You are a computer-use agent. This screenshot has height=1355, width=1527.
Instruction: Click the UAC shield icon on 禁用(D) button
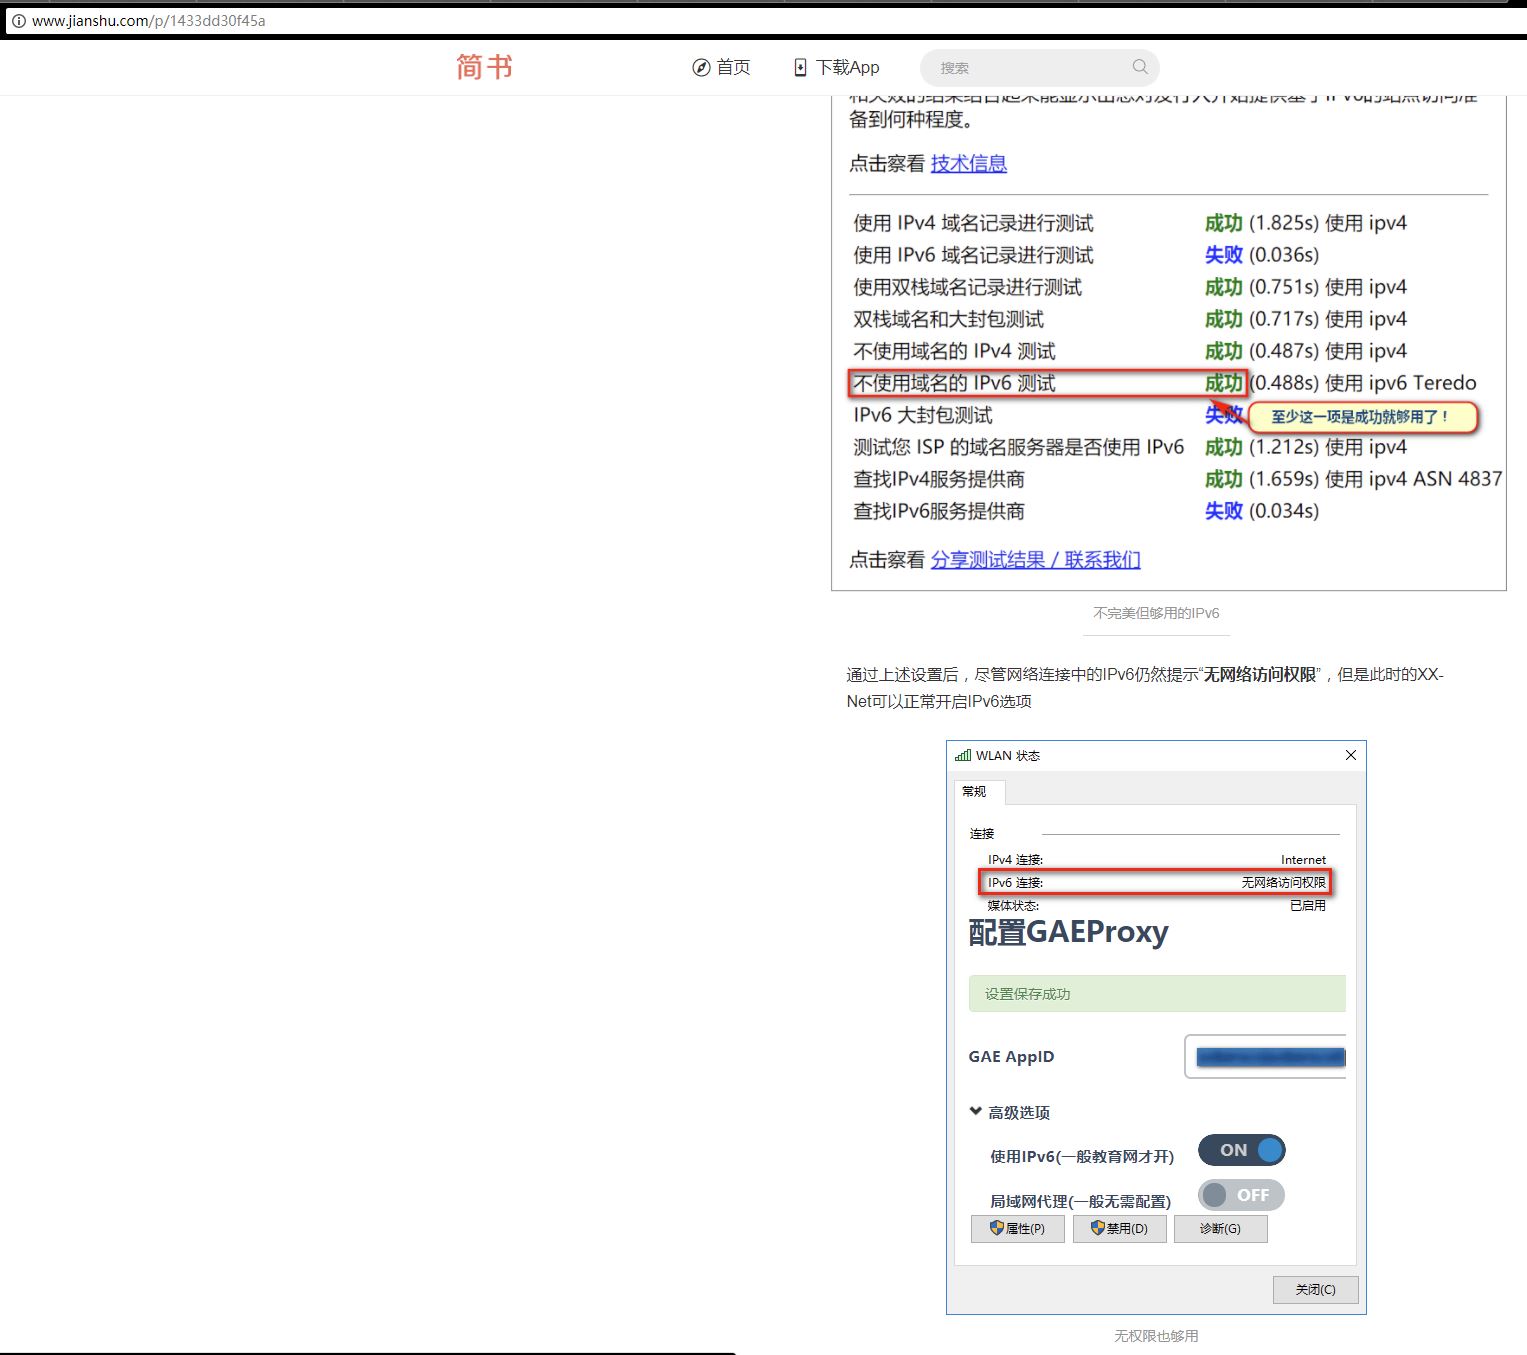pos(1095,1229)
